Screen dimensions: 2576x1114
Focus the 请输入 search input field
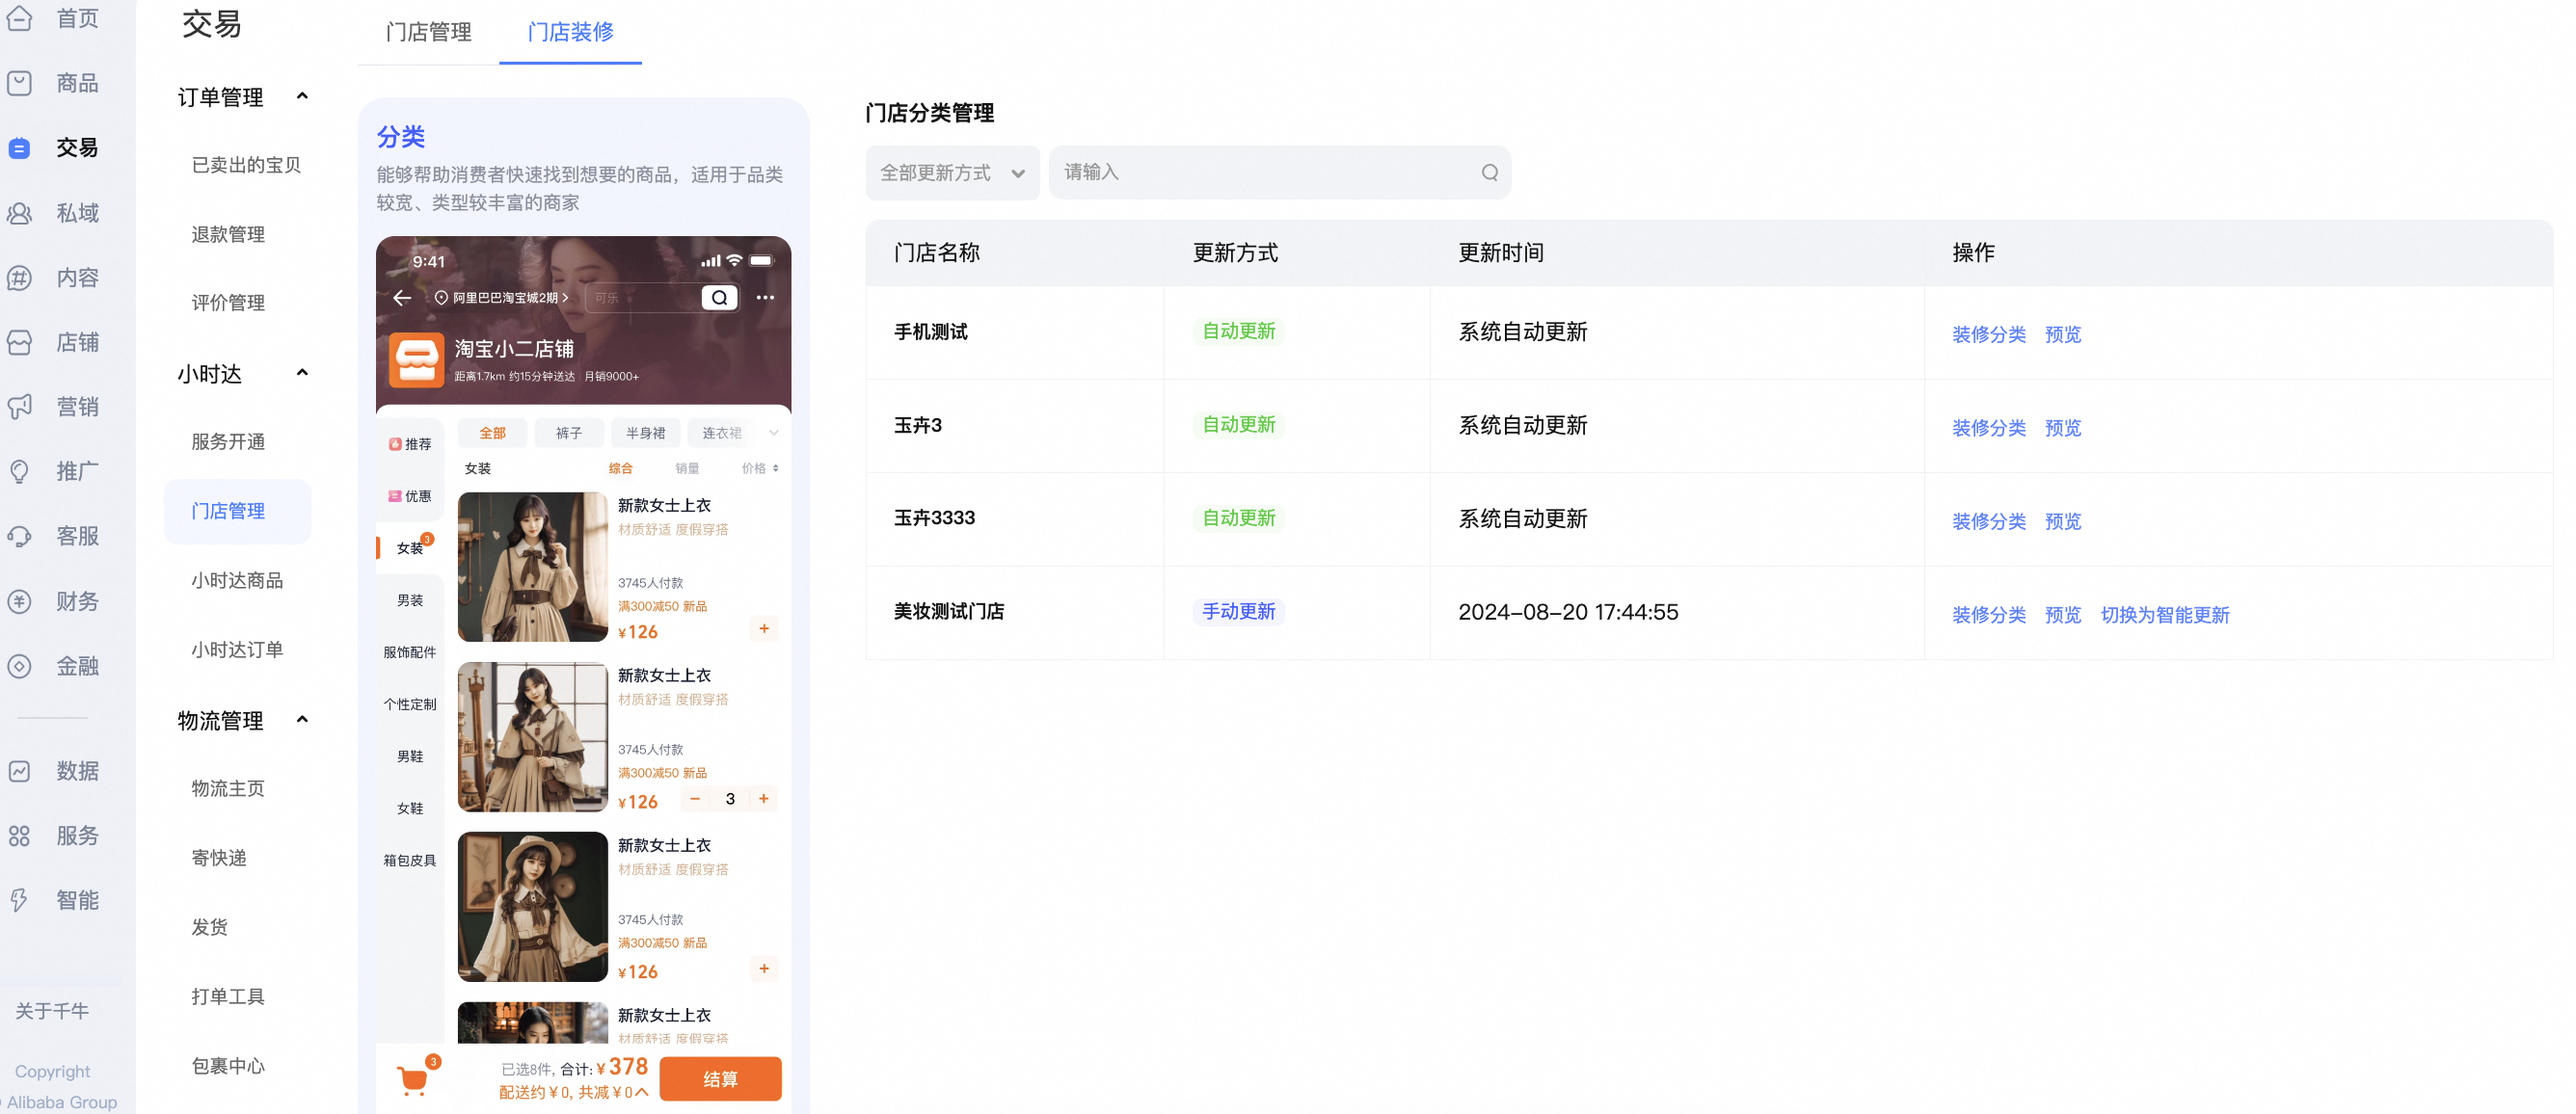tap(1280, 173)
